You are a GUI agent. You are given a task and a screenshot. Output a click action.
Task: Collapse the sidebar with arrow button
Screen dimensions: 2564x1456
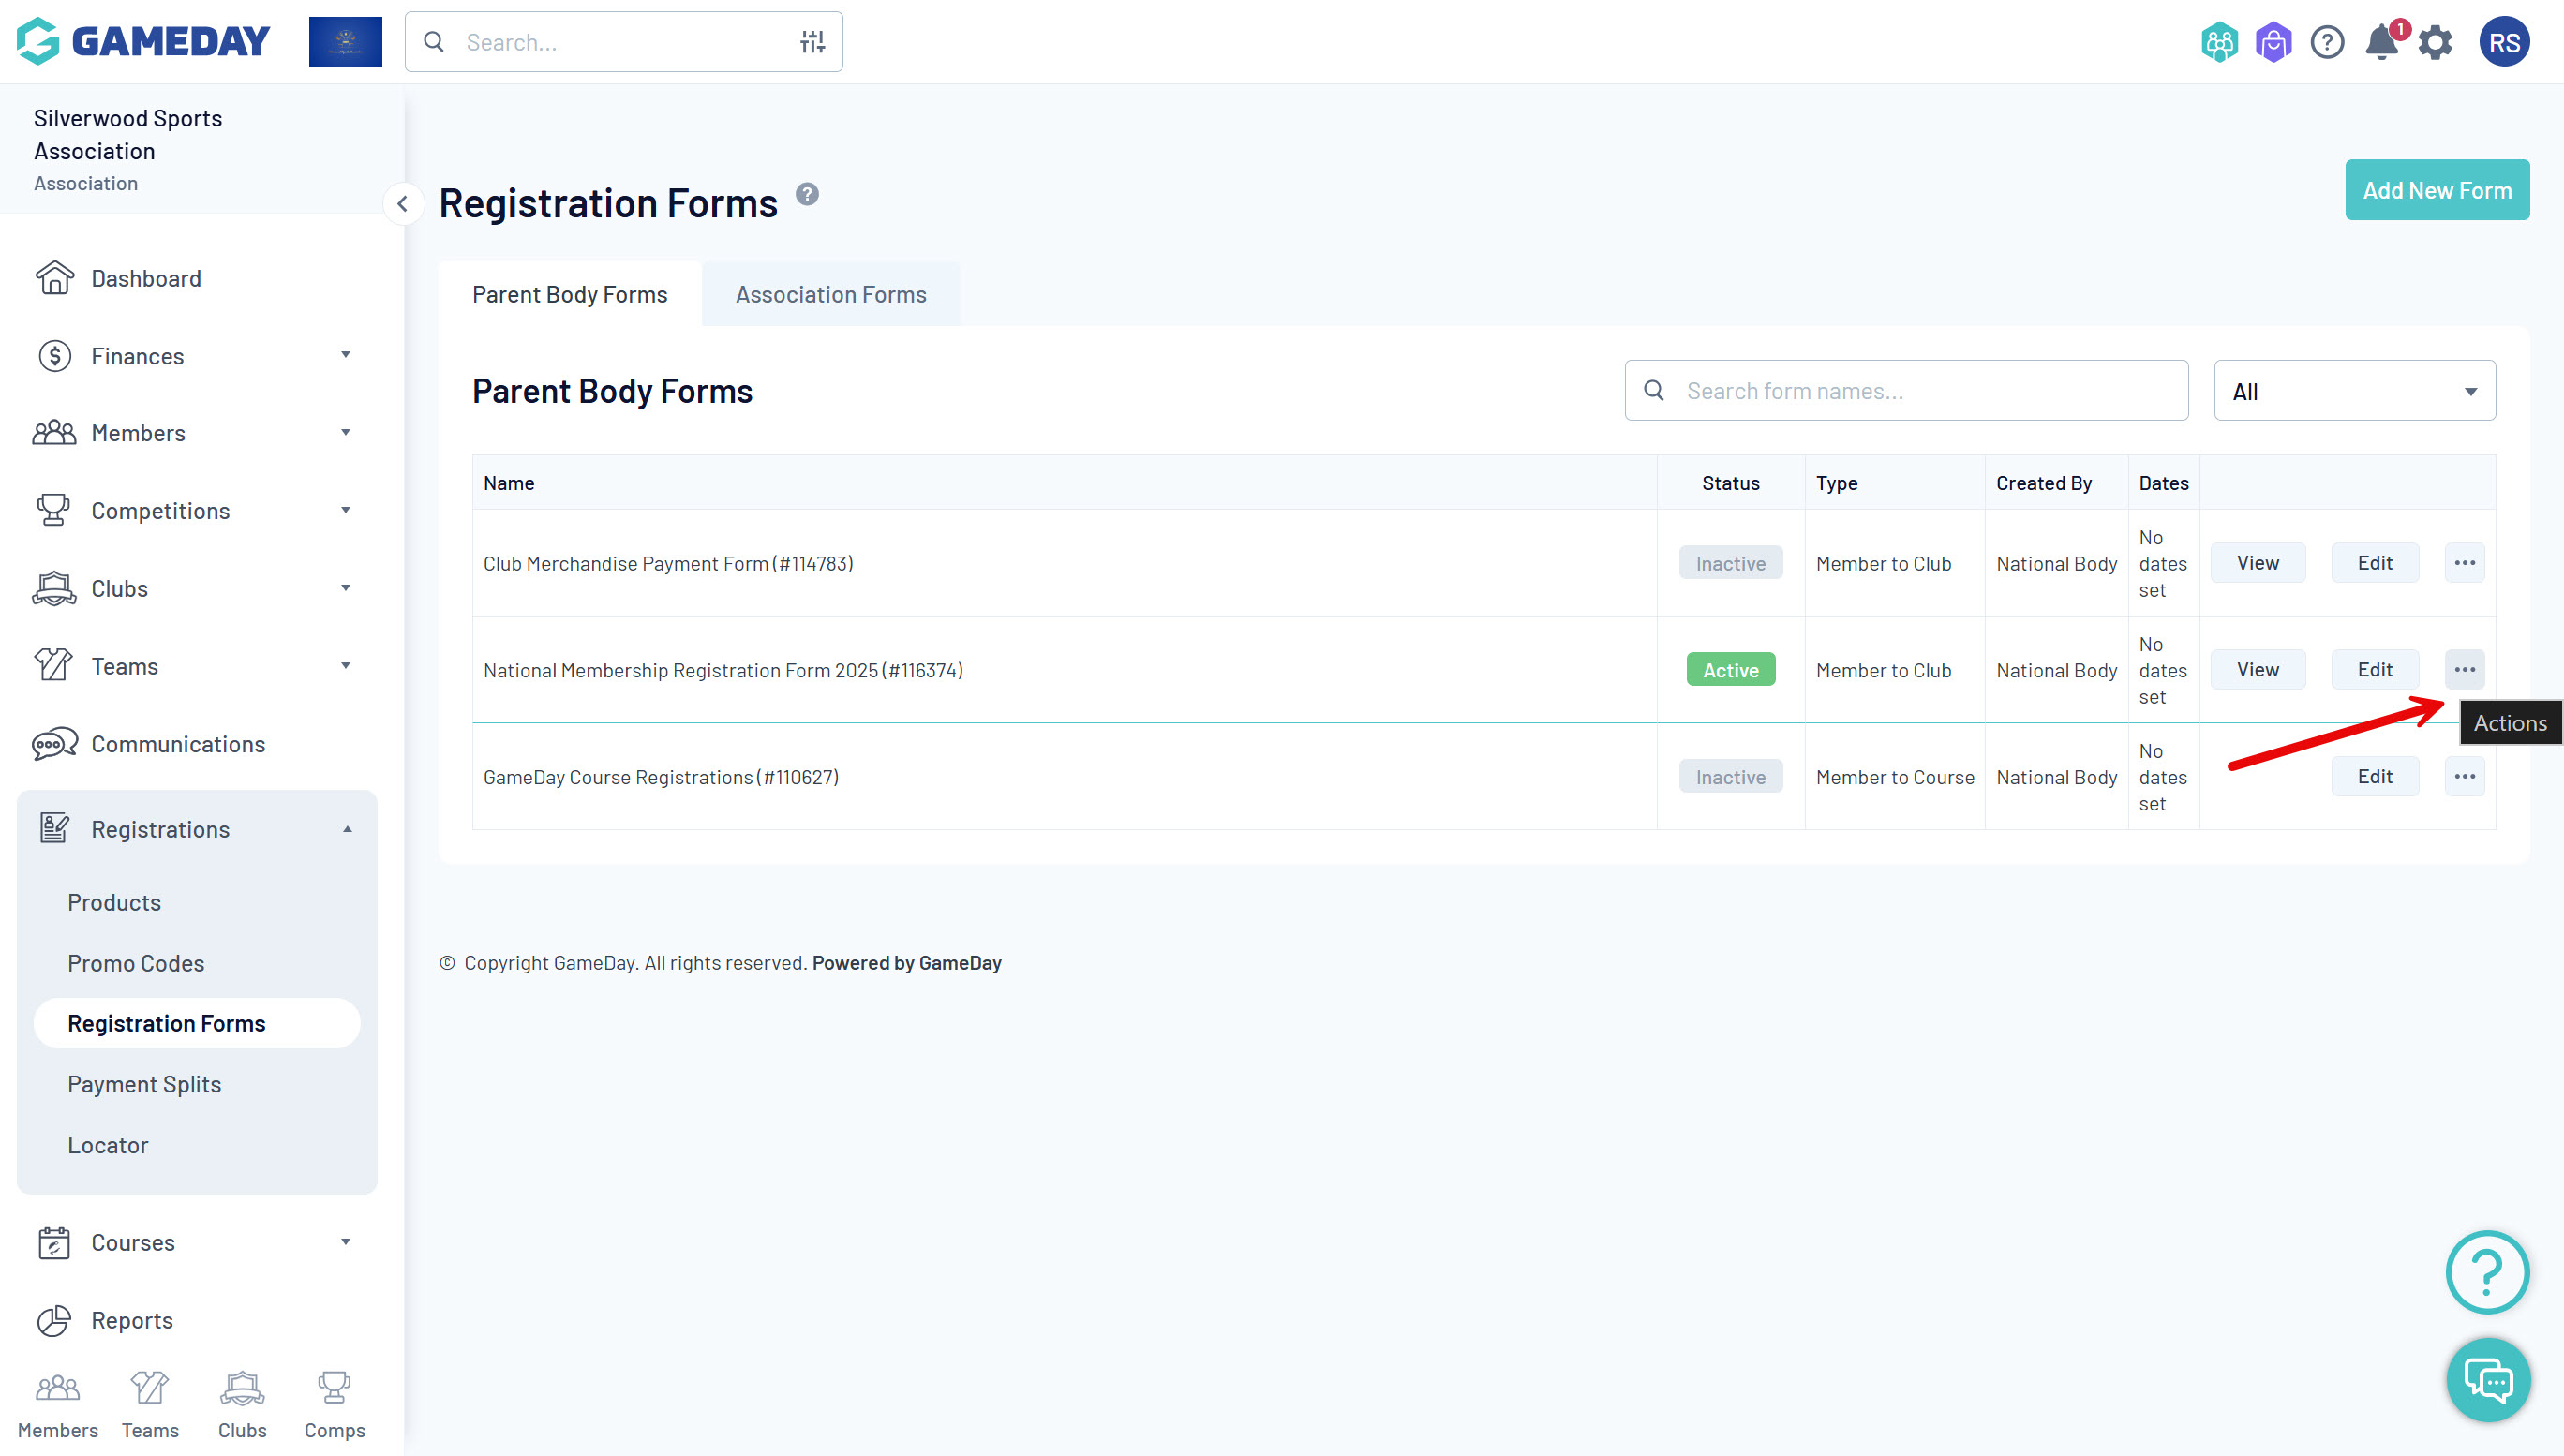point(402,205)
